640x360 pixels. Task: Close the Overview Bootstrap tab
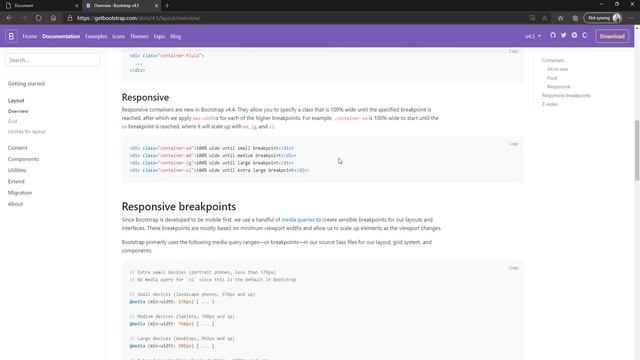(156, 6)
